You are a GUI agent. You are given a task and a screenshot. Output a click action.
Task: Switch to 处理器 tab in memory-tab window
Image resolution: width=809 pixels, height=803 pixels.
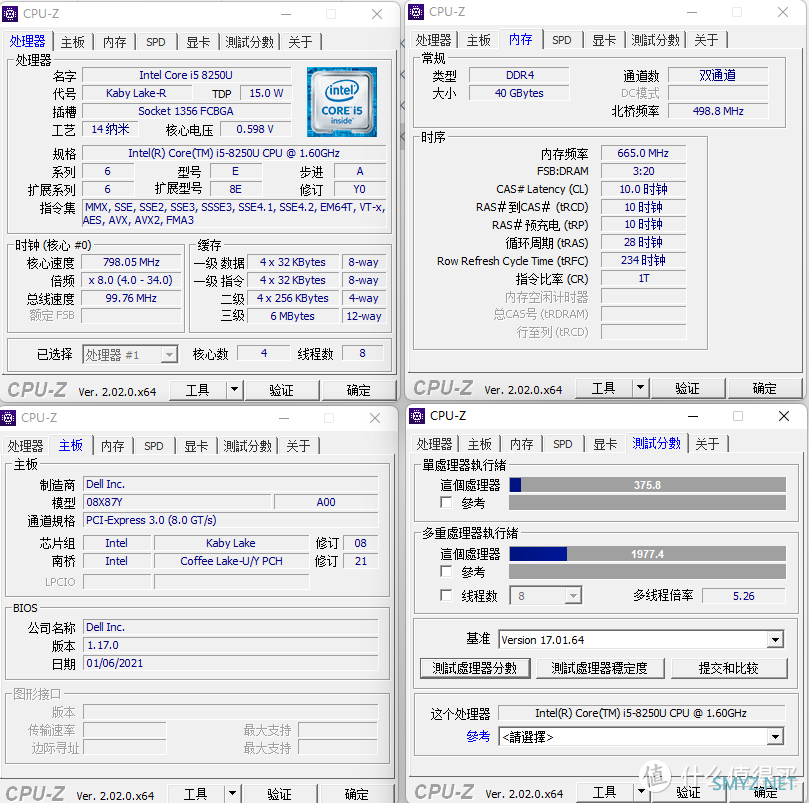(433, 40)
